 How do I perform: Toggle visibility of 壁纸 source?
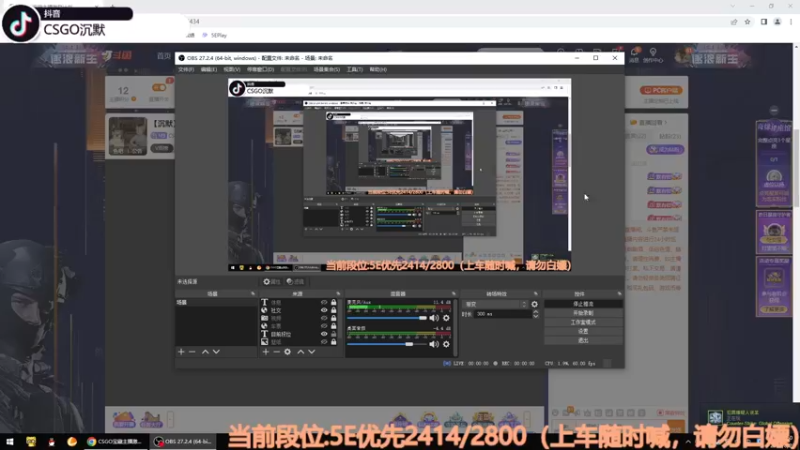[324, 342]
